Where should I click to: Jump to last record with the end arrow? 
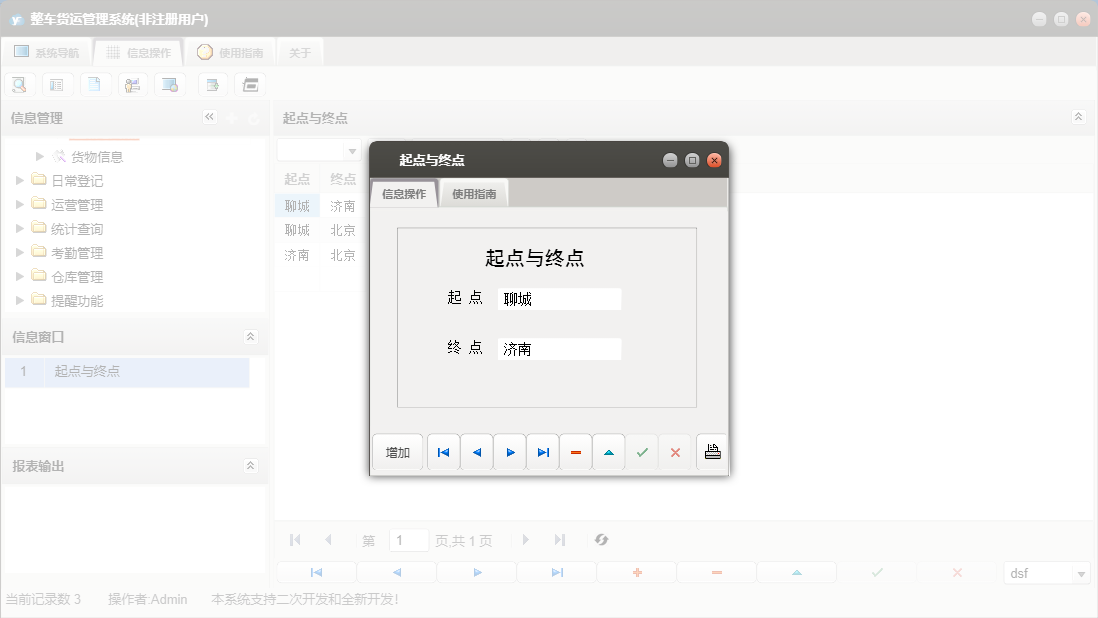(x=542, y=452)
